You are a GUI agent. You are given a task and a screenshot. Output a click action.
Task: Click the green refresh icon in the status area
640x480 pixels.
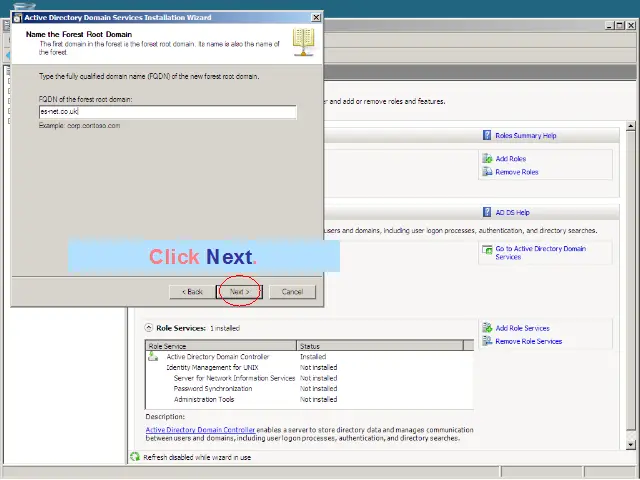coord(135,457)
